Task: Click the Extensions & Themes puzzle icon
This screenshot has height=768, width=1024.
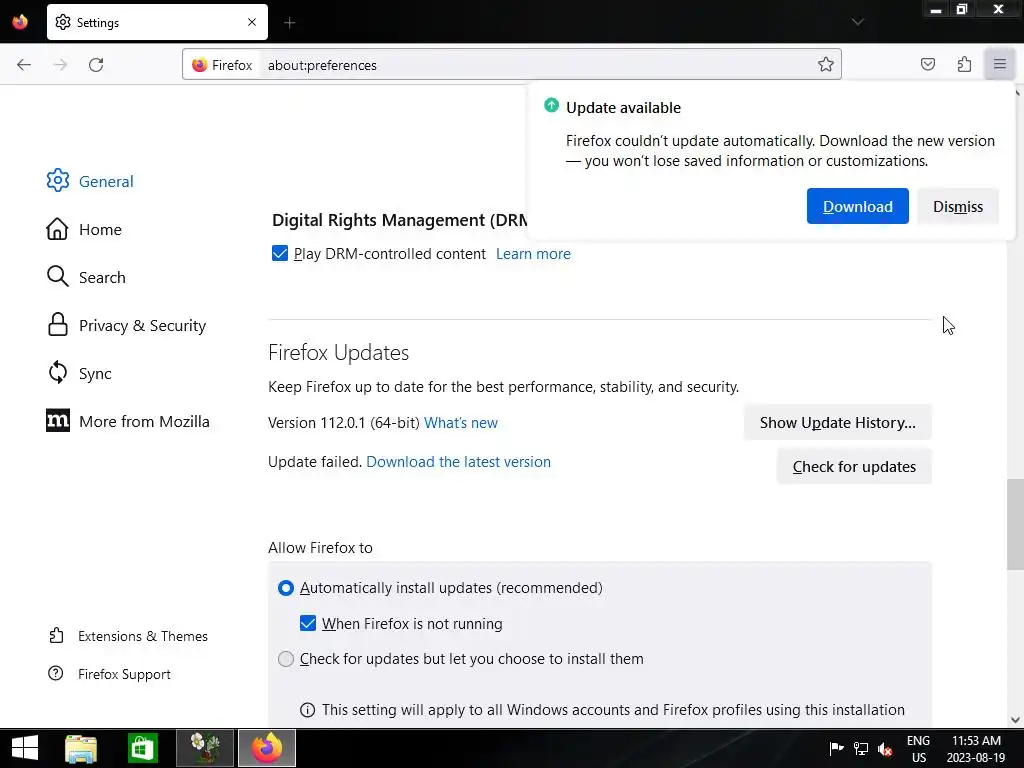Action: pos(56,635)
